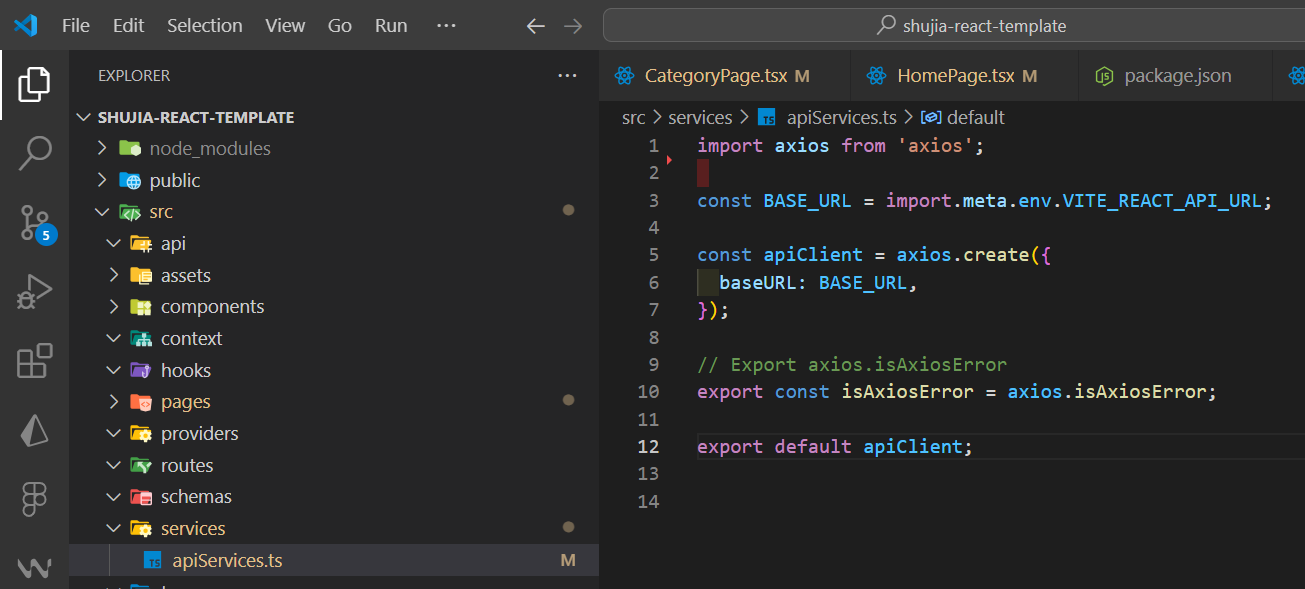Switch to the HomePage.tsx tab
Screen dimensions: 1305x589
pos(964,76)
